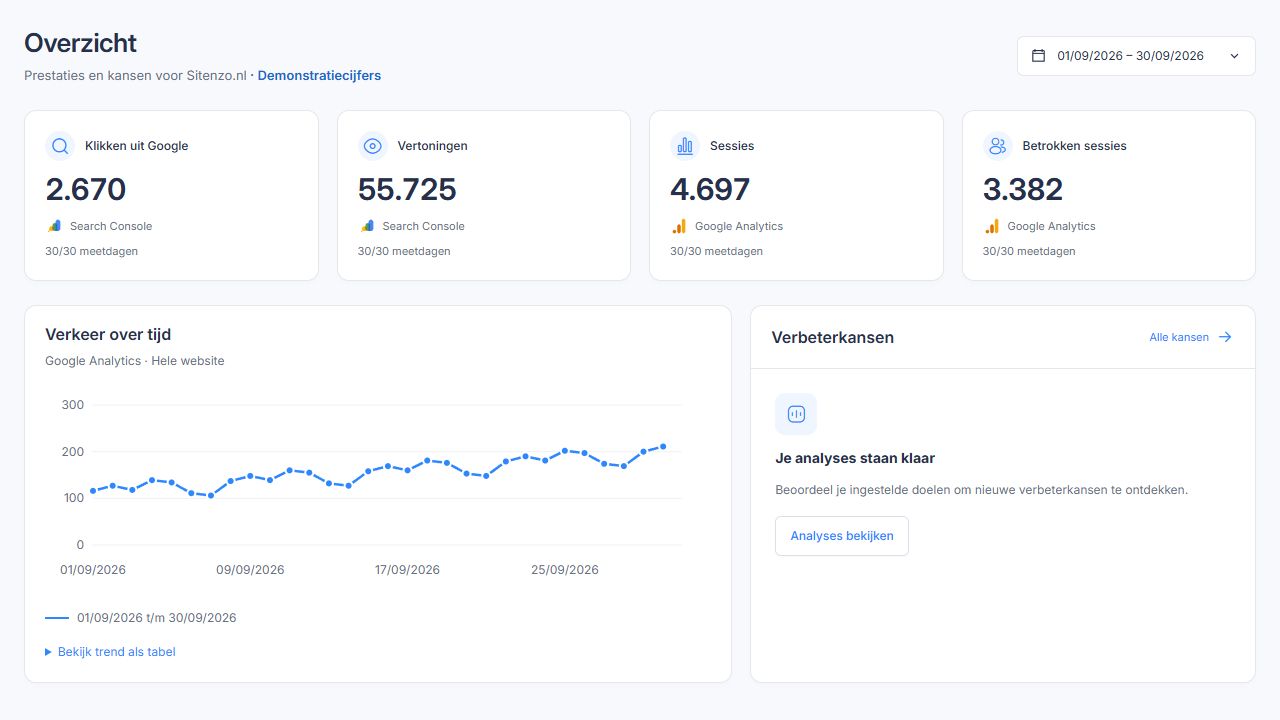Click the calendar icon in date selector
The image size is (1280, 720).
pos(1038,56)
